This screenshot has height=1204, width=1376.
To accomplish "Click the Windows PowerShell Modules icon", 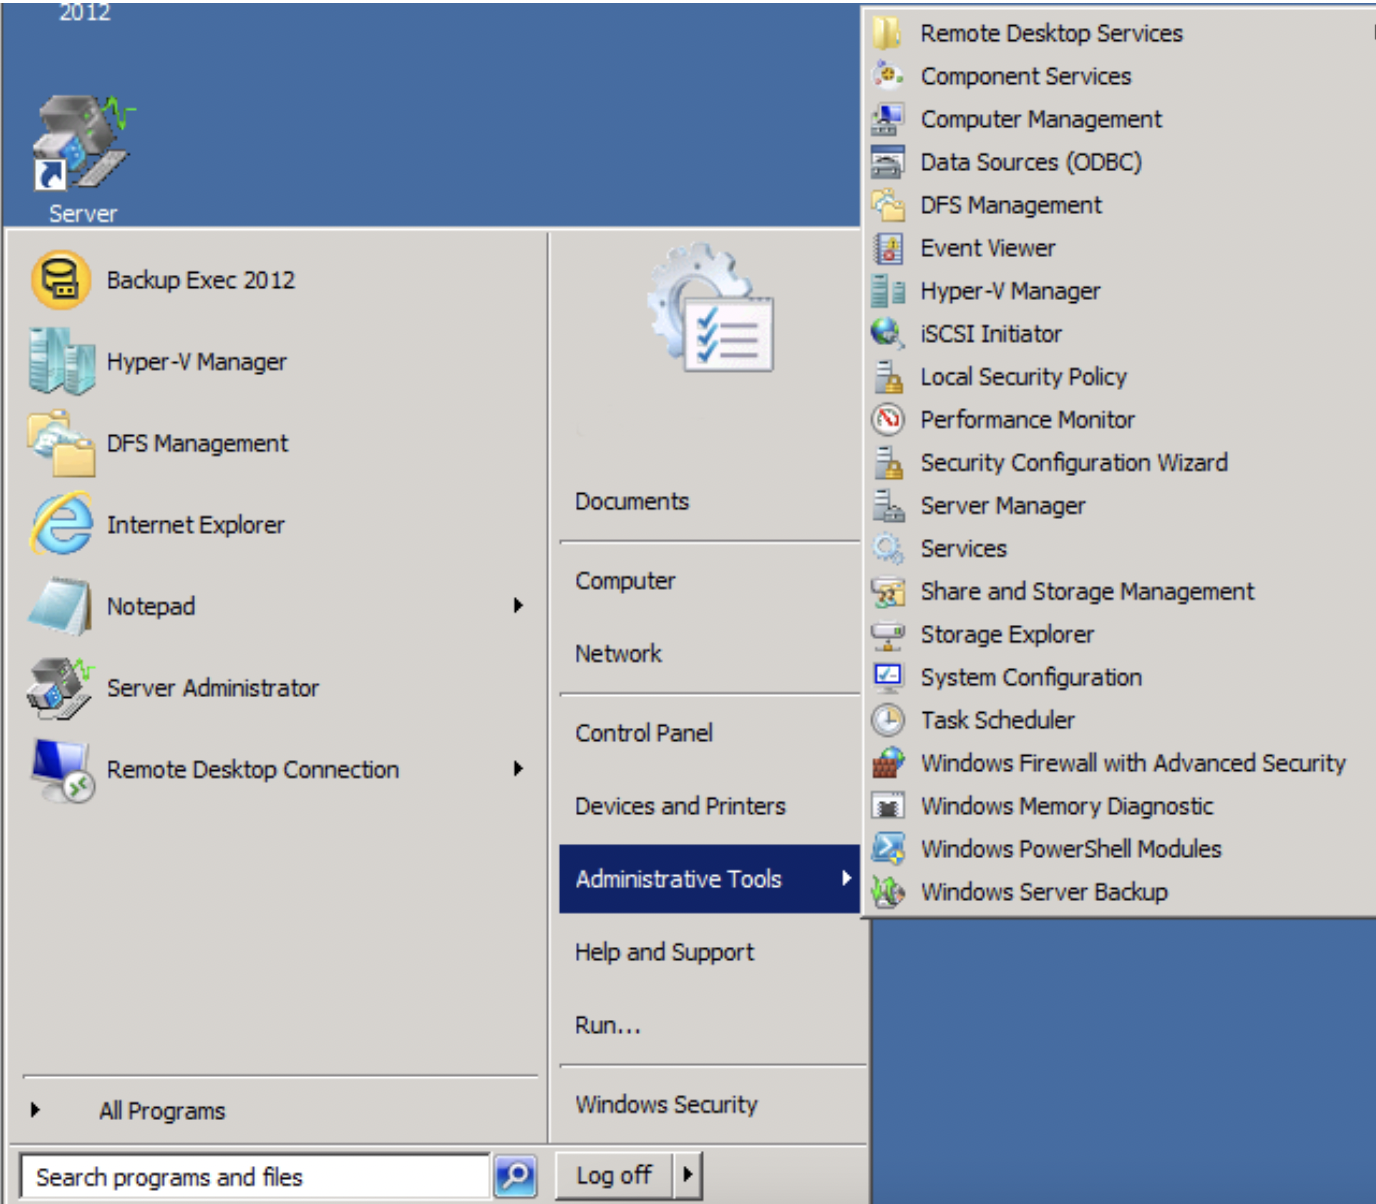I will click(x=887, y=849).
